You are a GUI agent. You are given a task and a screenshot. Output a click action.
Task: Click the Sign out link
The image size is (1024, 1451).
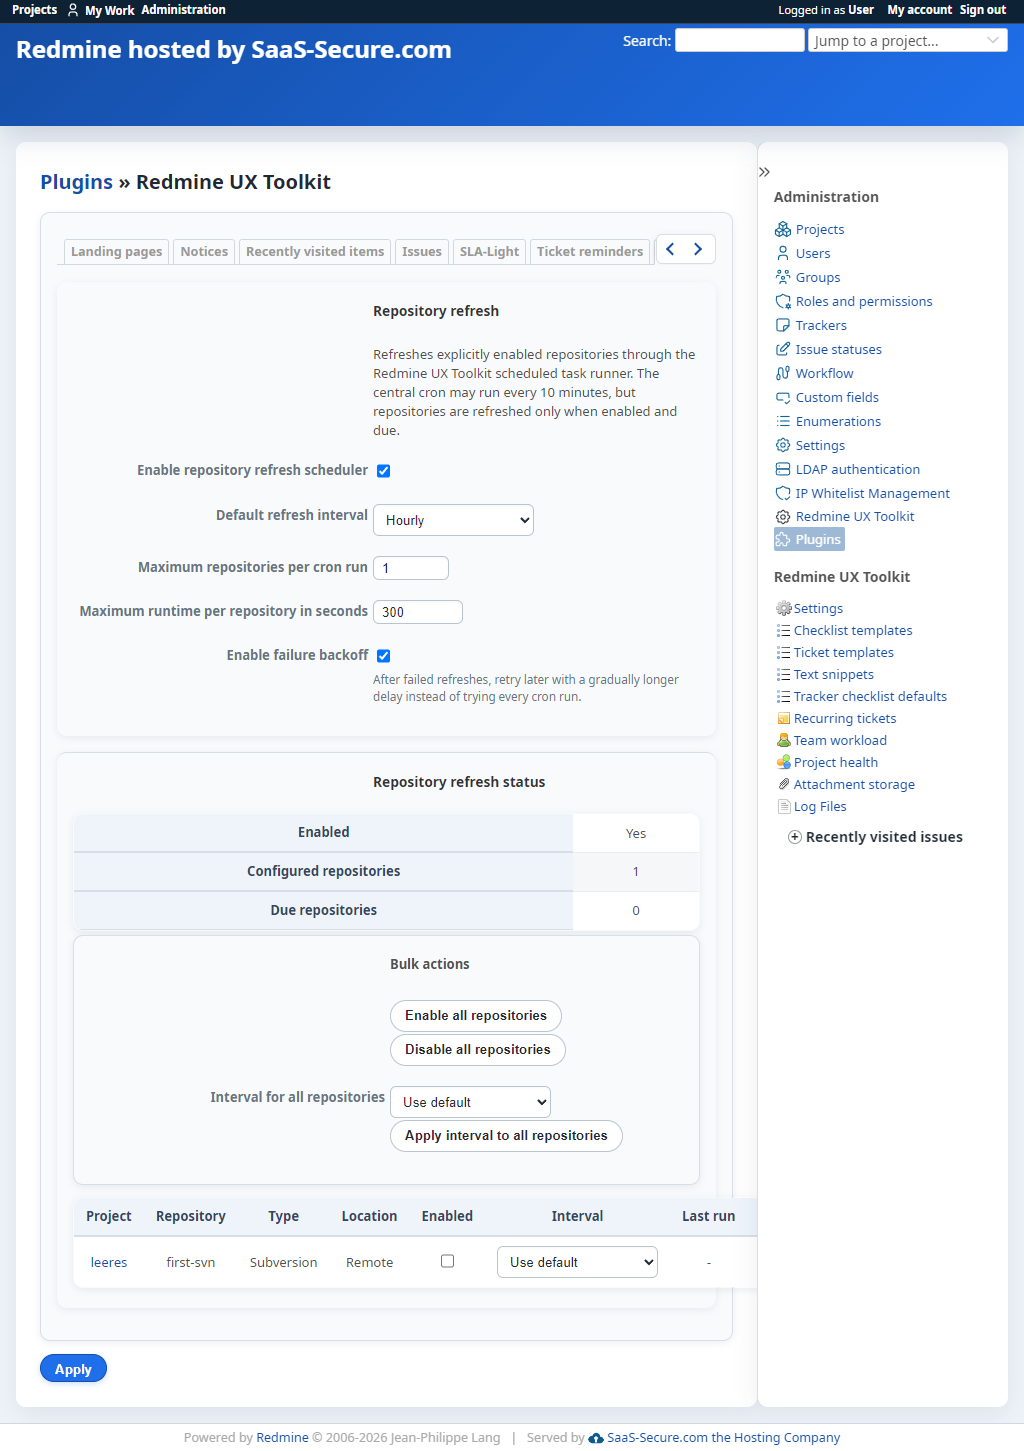click(983, 10)
